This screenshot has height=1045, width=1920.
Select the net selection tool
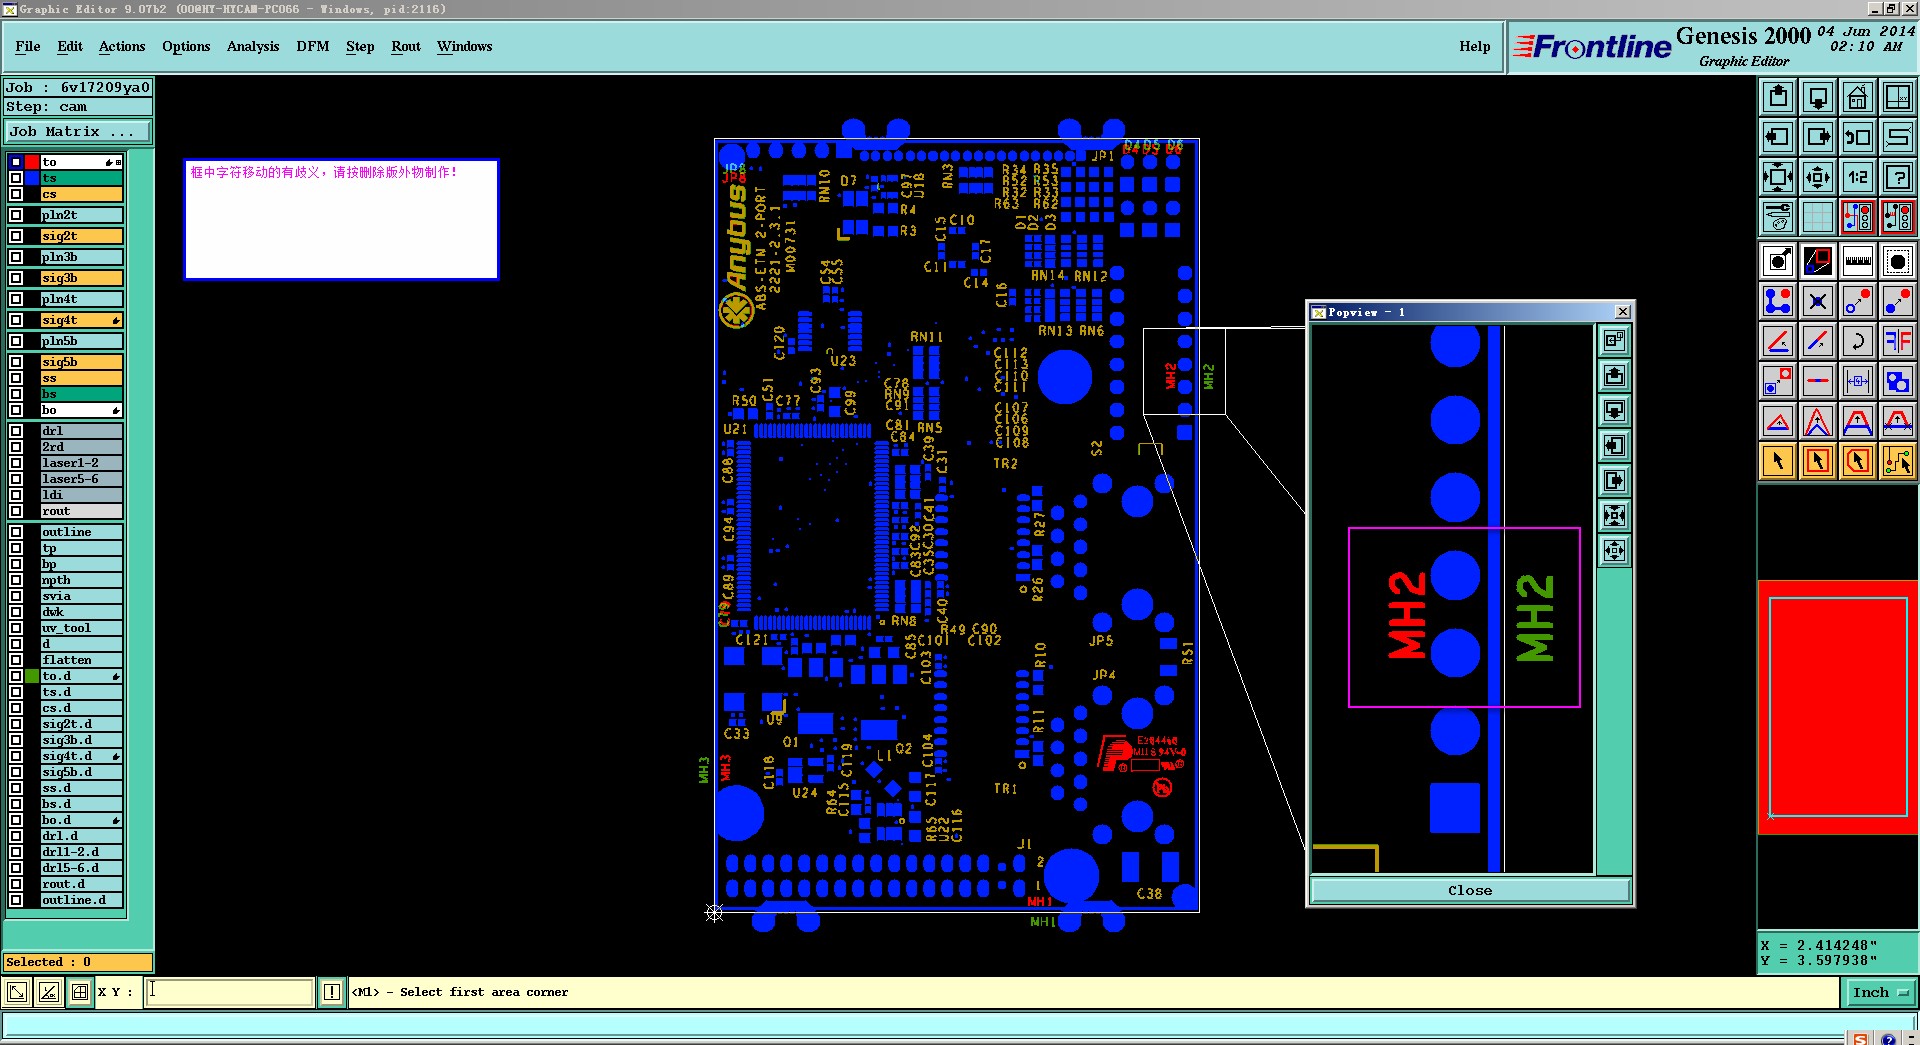[x=1898, y=461]
